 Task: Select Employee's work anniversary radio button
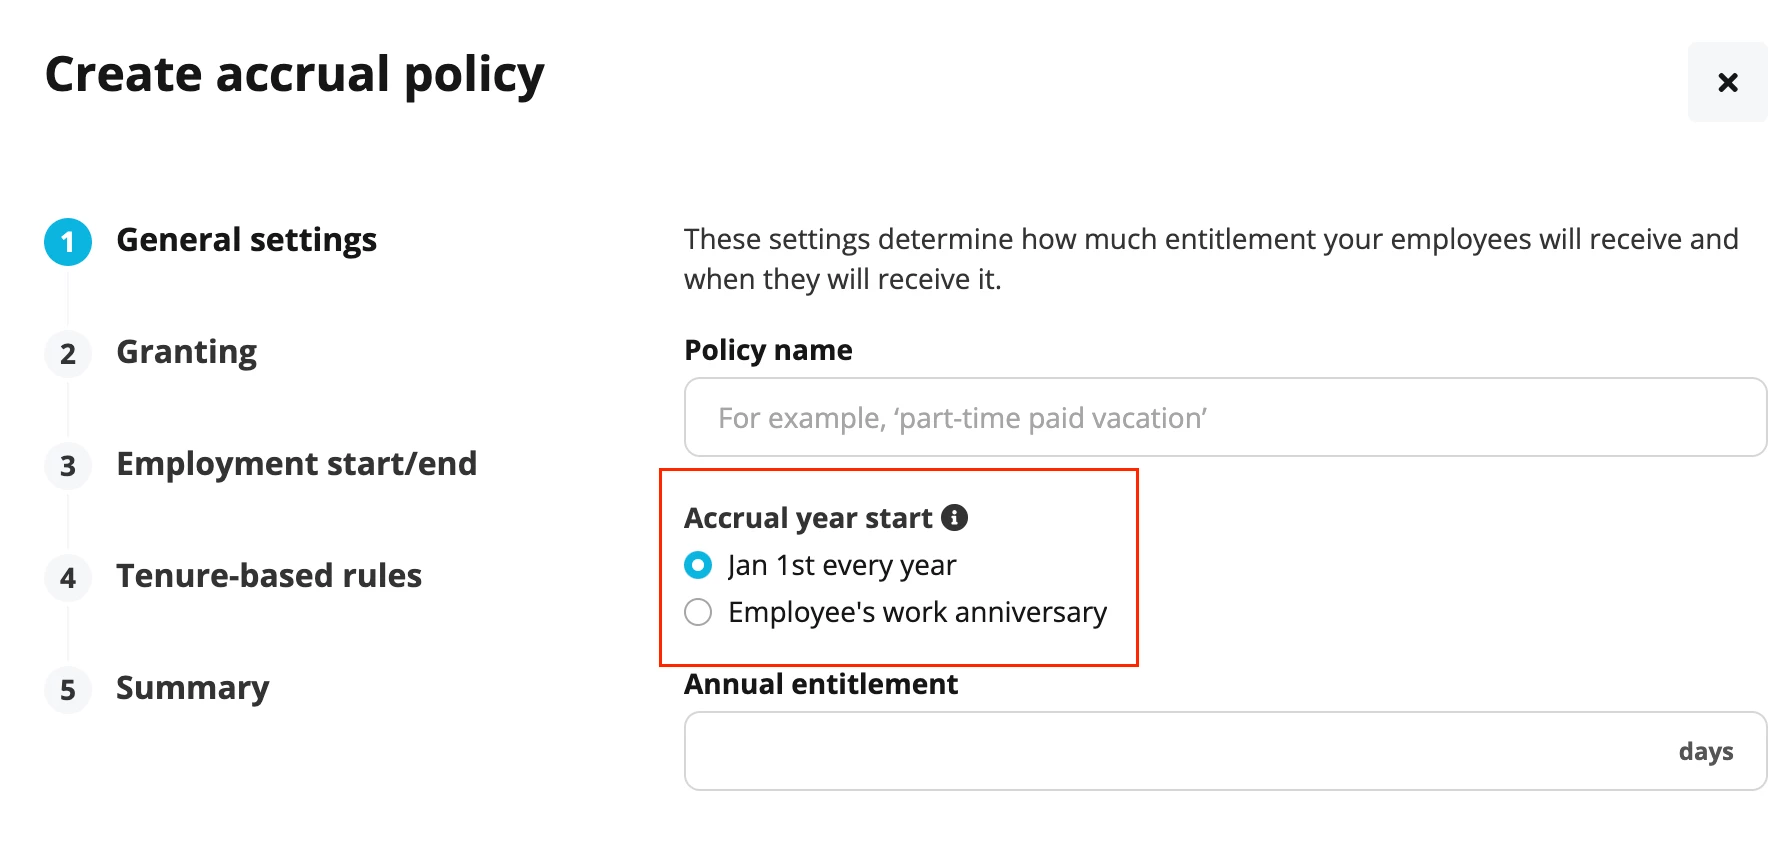tap(698, 612)
